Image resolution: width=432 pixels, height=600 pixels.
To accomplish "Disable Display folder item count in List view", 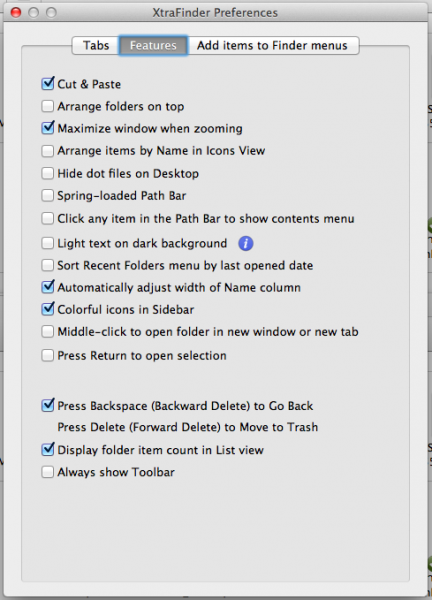I will point(47,450).
